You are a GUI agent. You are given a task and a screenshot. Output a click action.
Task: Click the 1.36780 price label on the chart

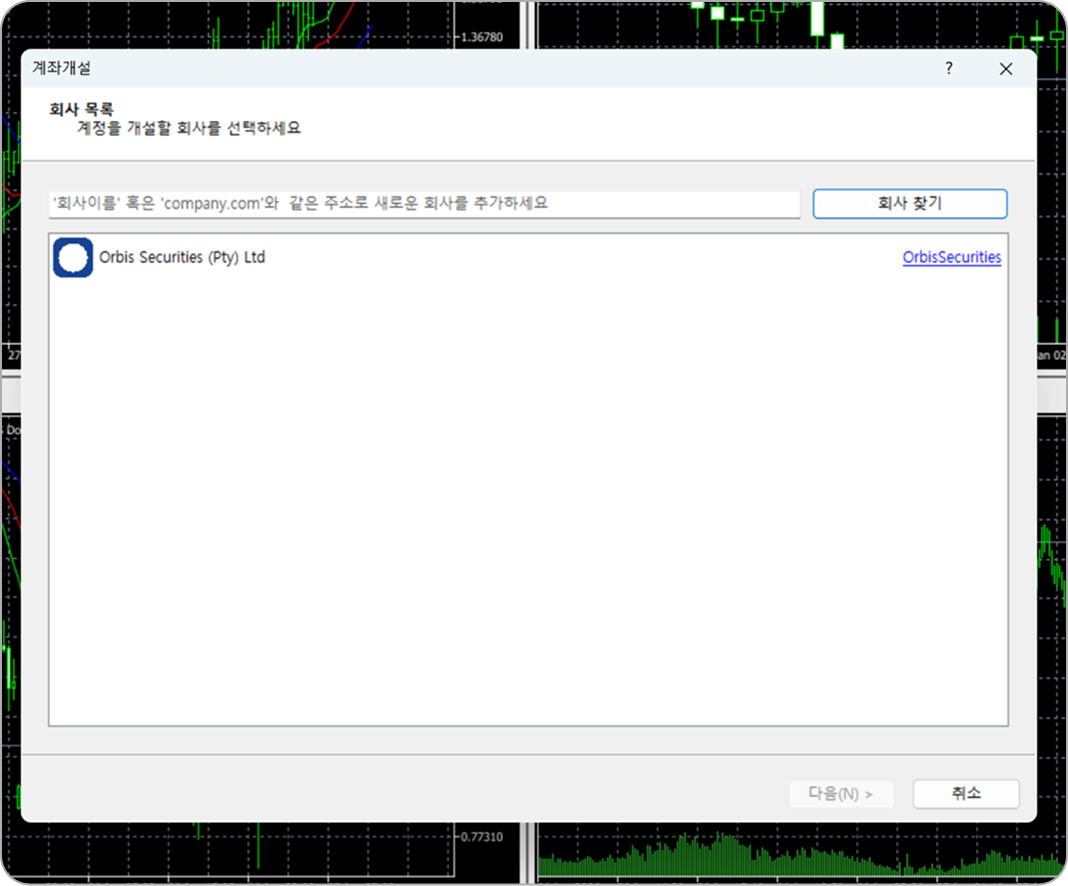point(483,35)
